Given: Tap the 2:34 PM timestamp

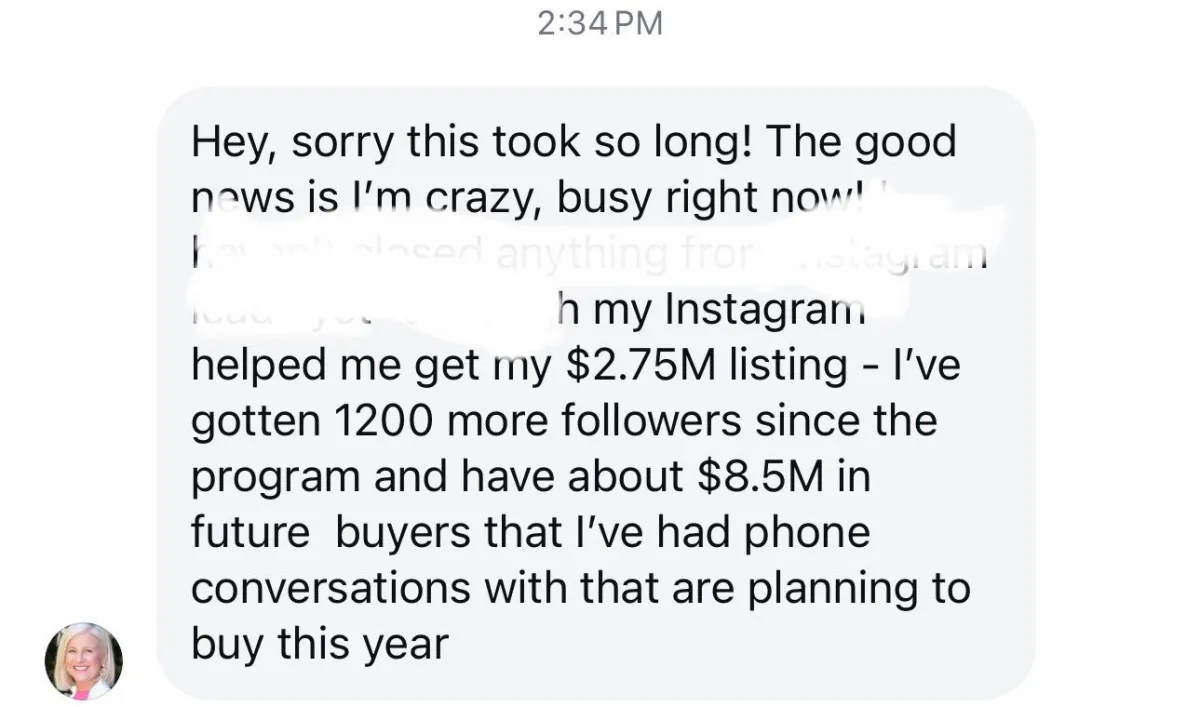Looking at the screenshot, I should click(600, 23).
